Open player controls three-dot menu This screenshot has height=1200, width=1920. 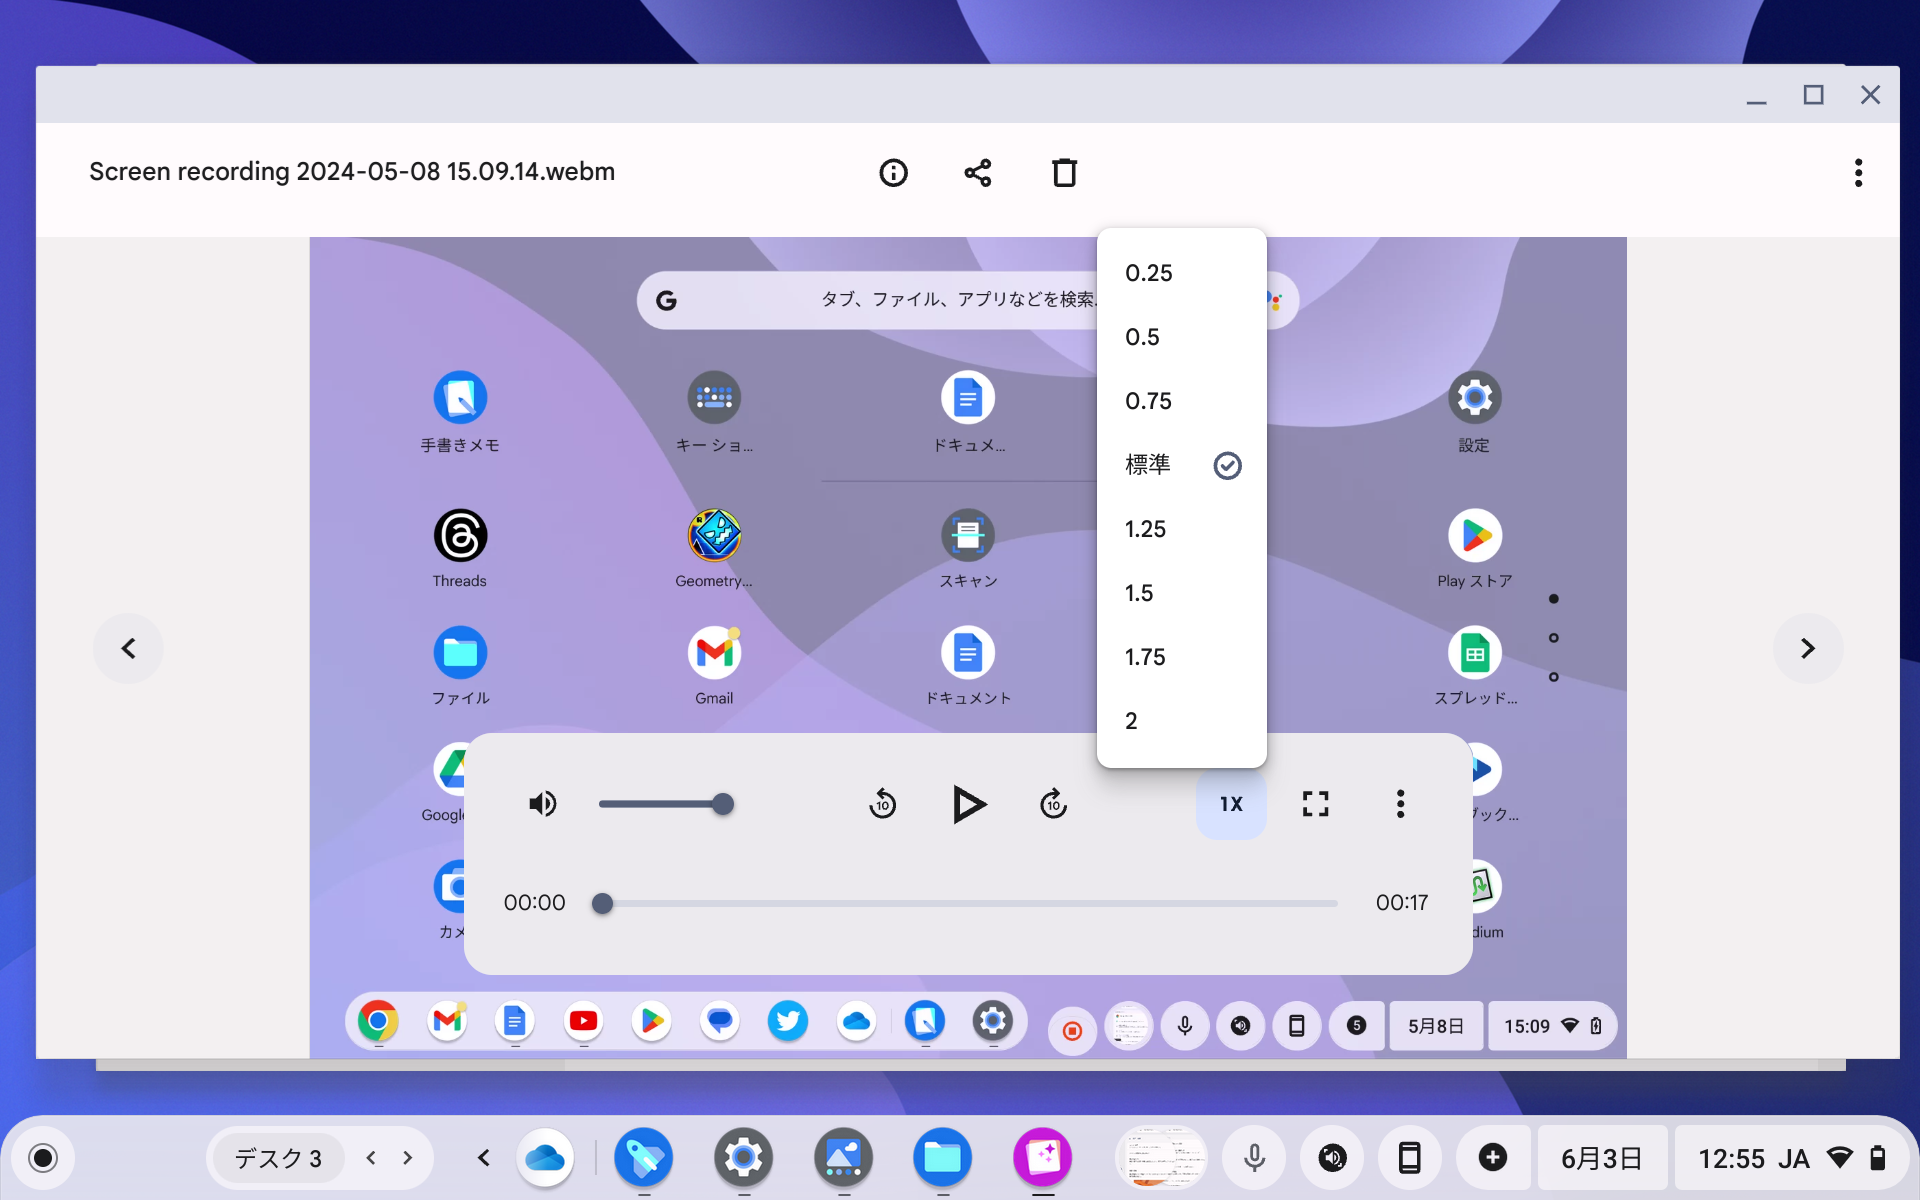pyautogui.click(x=1400, y=804)
